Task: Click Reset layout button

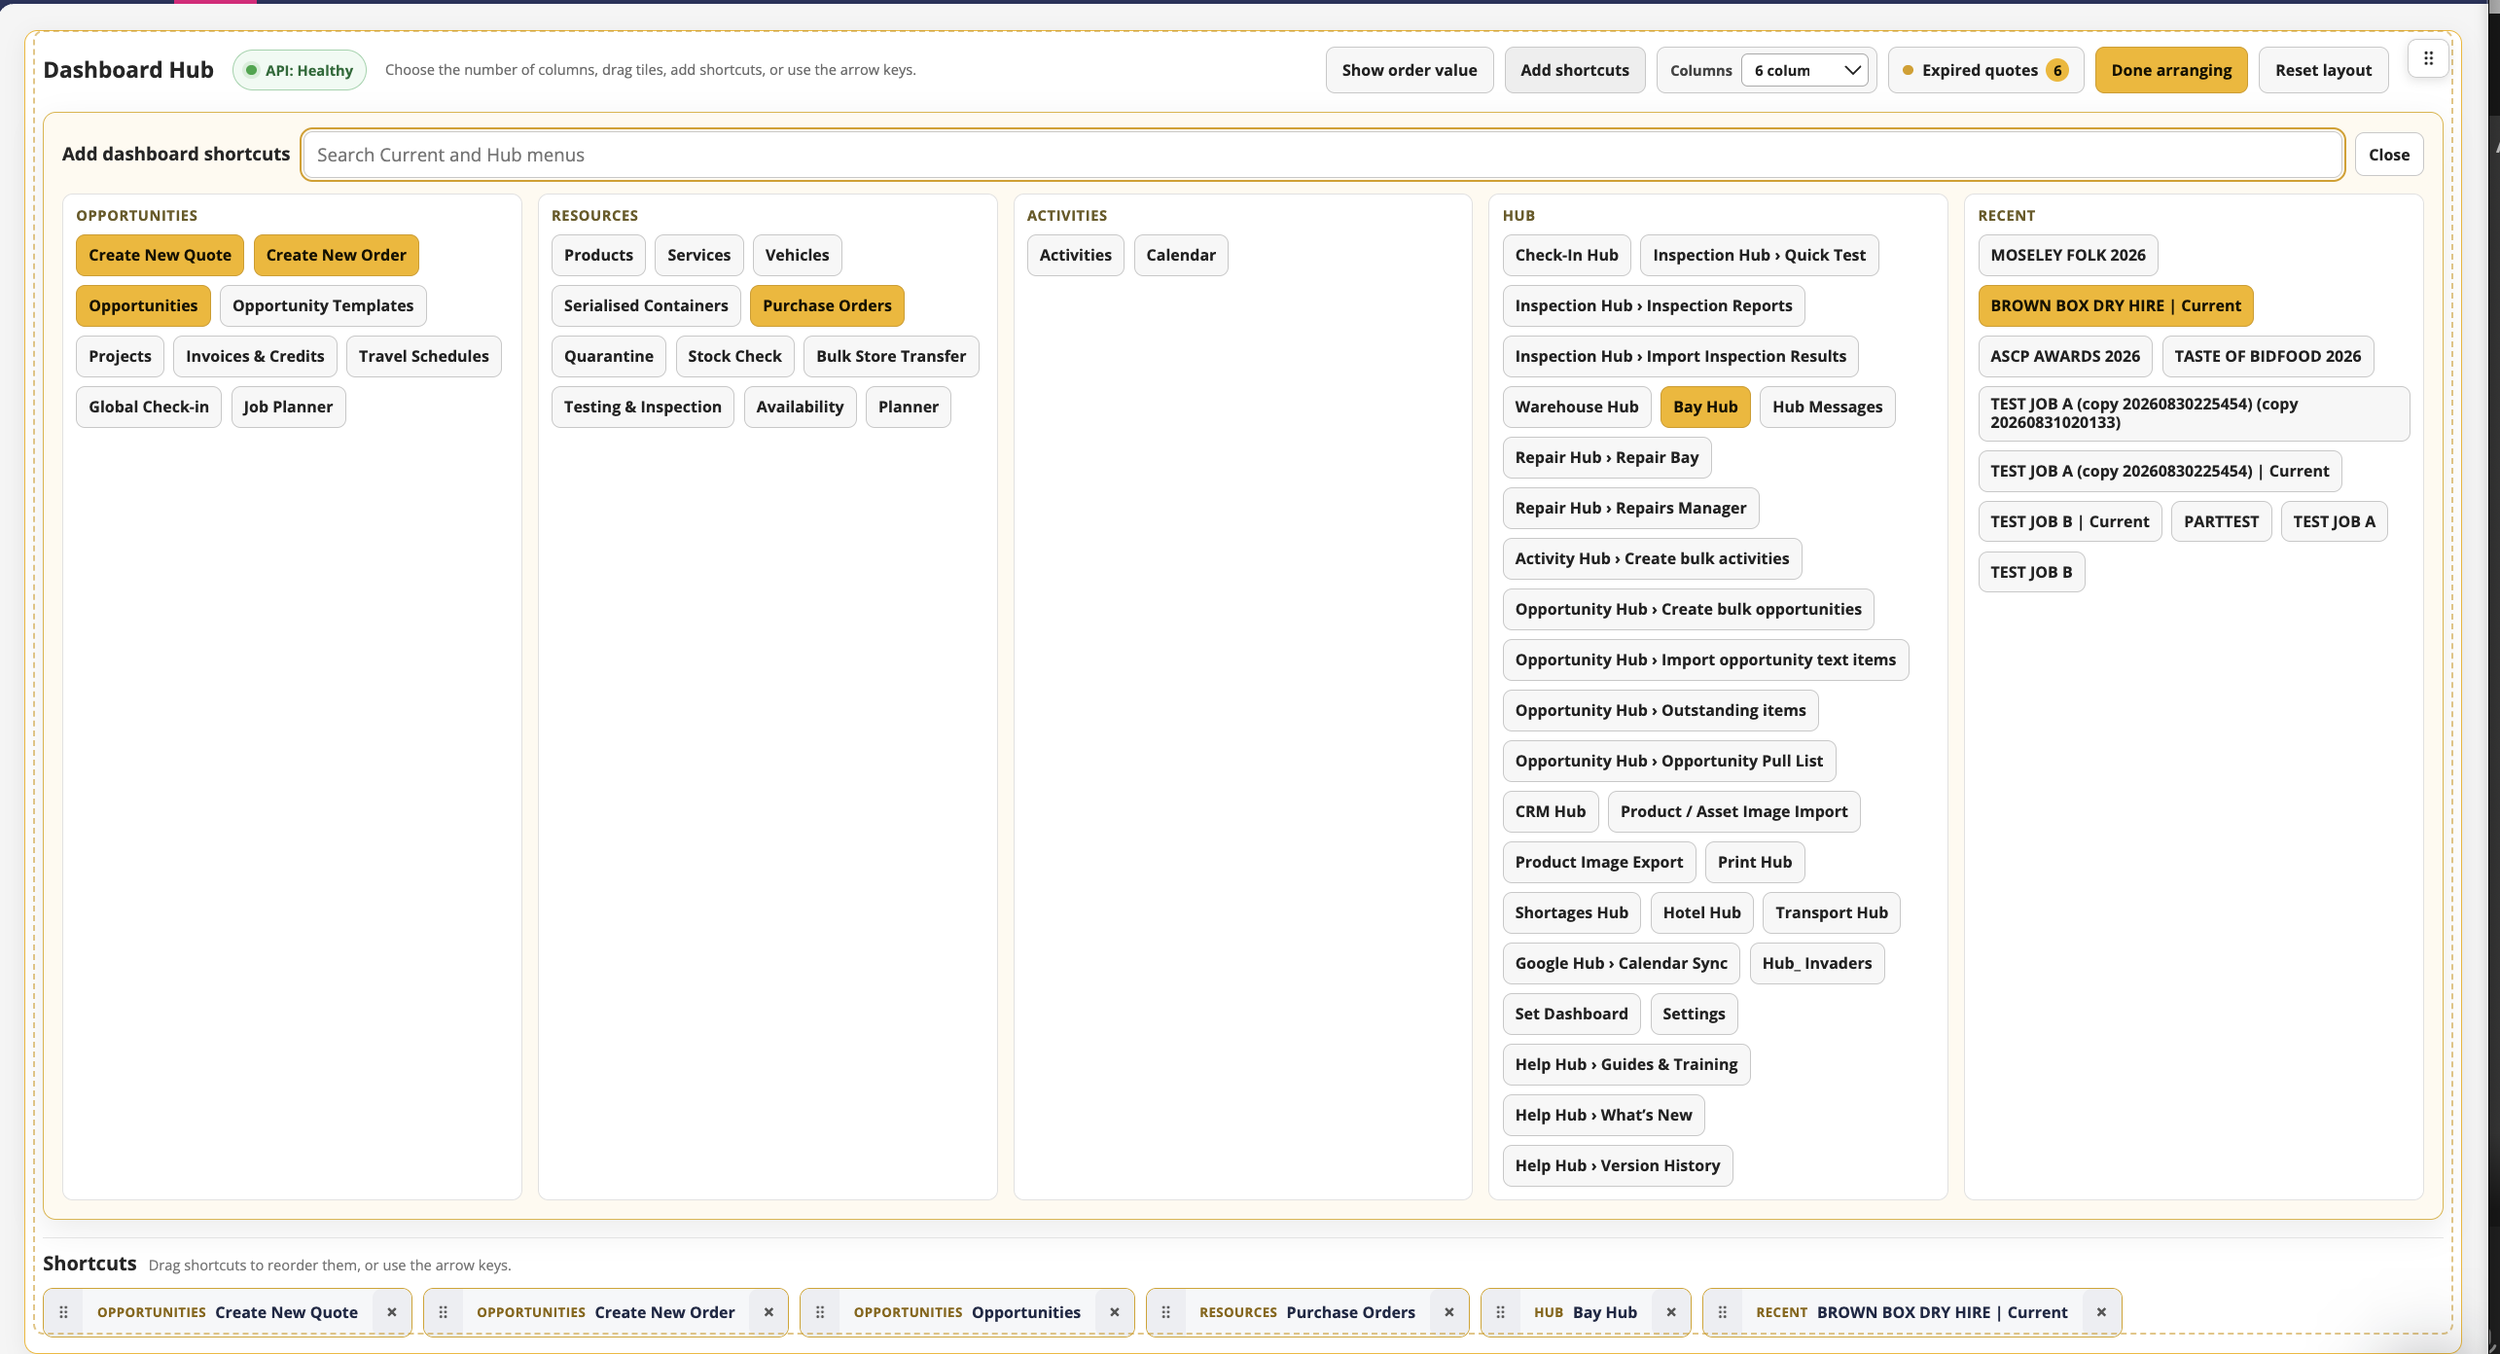Action: 2323,70
